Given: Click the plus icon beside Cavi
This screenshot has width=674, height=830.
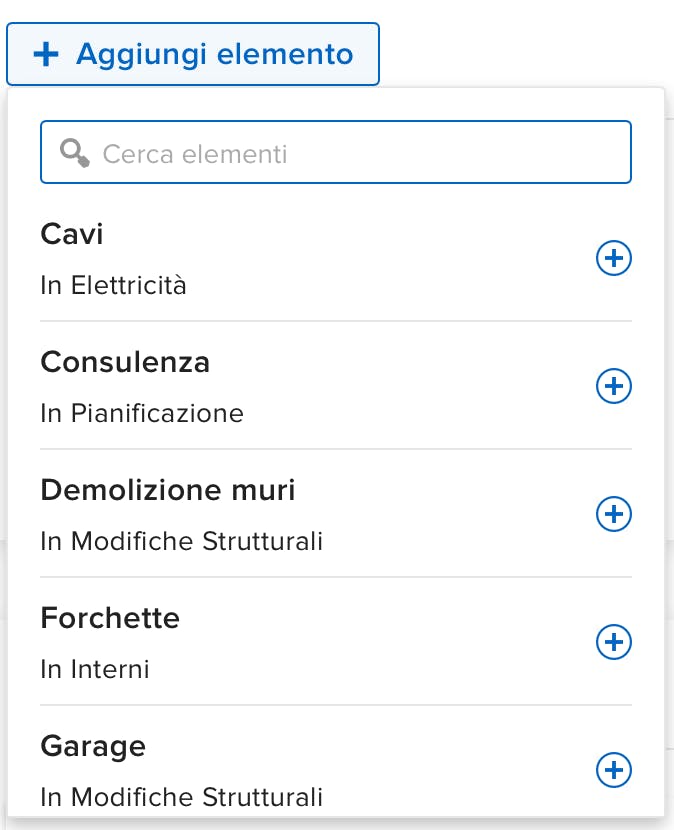Looking at the screenshot, I should [613, 259].
